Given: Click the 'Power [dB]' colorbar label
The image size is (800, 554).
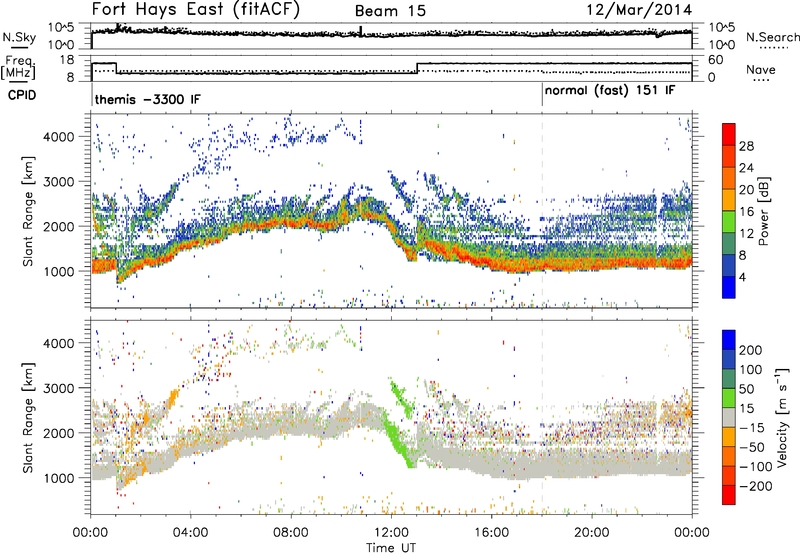Looking at the screenshot, I should [764, 211].
